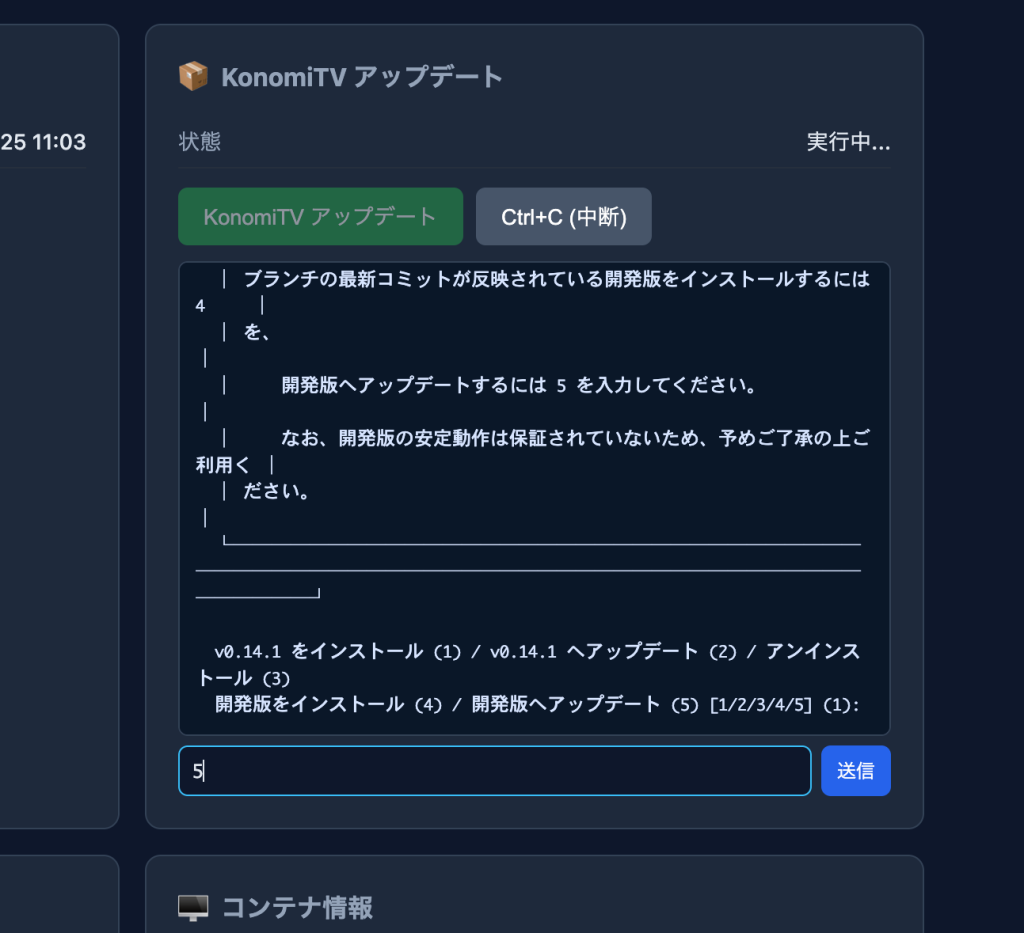Click the 11:03 timestamp in the left card

tap(59, 142)
